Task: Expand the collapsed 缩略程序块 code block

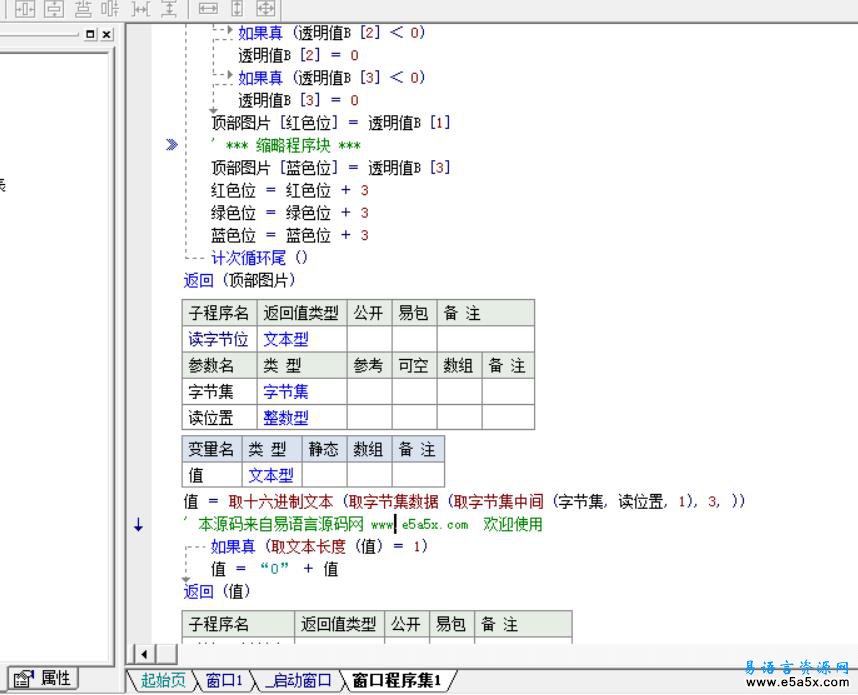Action: coord(171,144)
